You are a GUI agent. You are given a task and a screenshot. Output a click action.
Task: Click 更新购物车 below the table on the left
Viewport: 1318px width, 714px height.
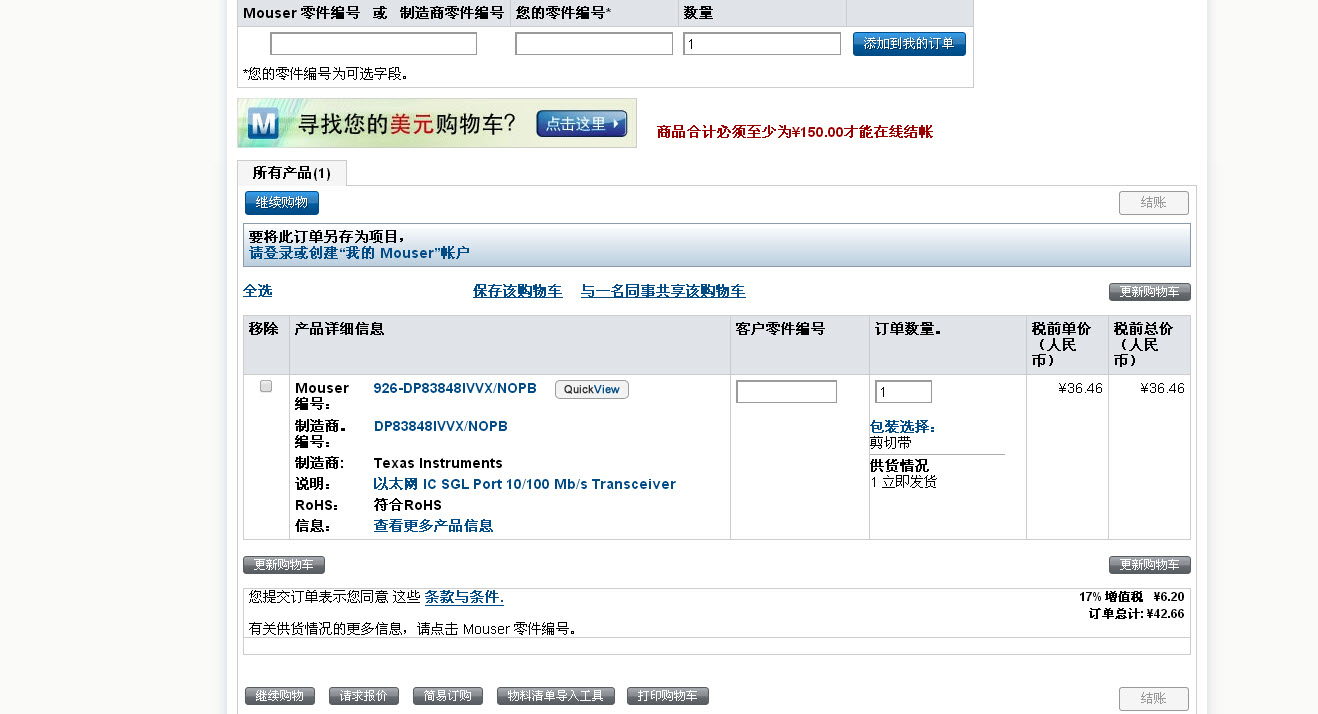pos(284,565)
